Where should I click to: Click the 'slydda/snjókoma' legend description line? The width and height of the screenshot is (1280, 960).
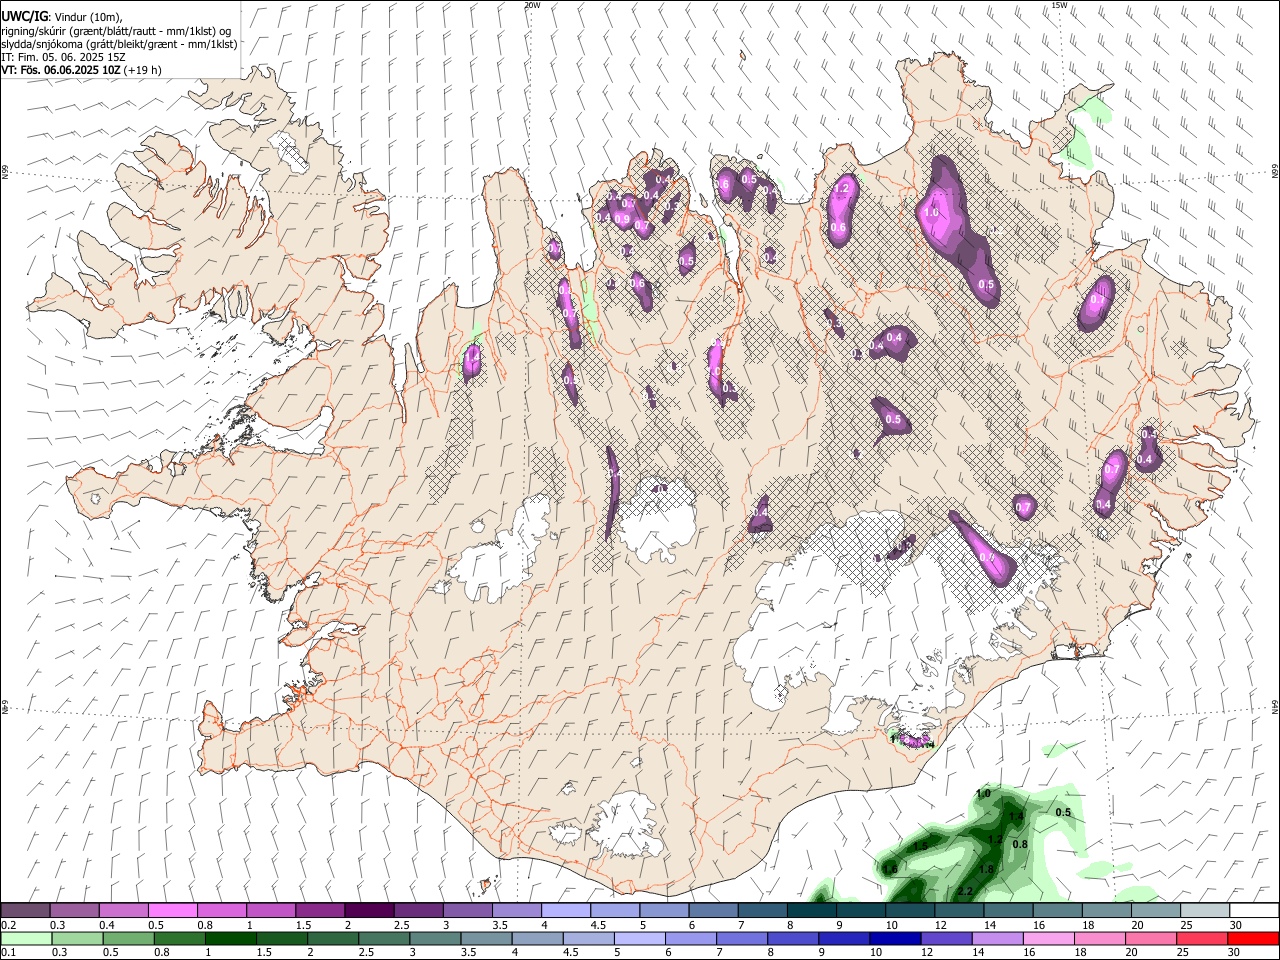(119, 44)
